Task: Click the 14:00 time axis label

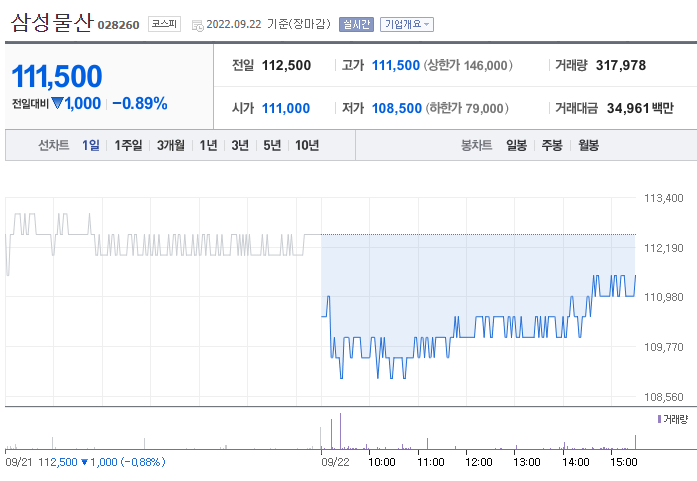Action: click(576, 462)
